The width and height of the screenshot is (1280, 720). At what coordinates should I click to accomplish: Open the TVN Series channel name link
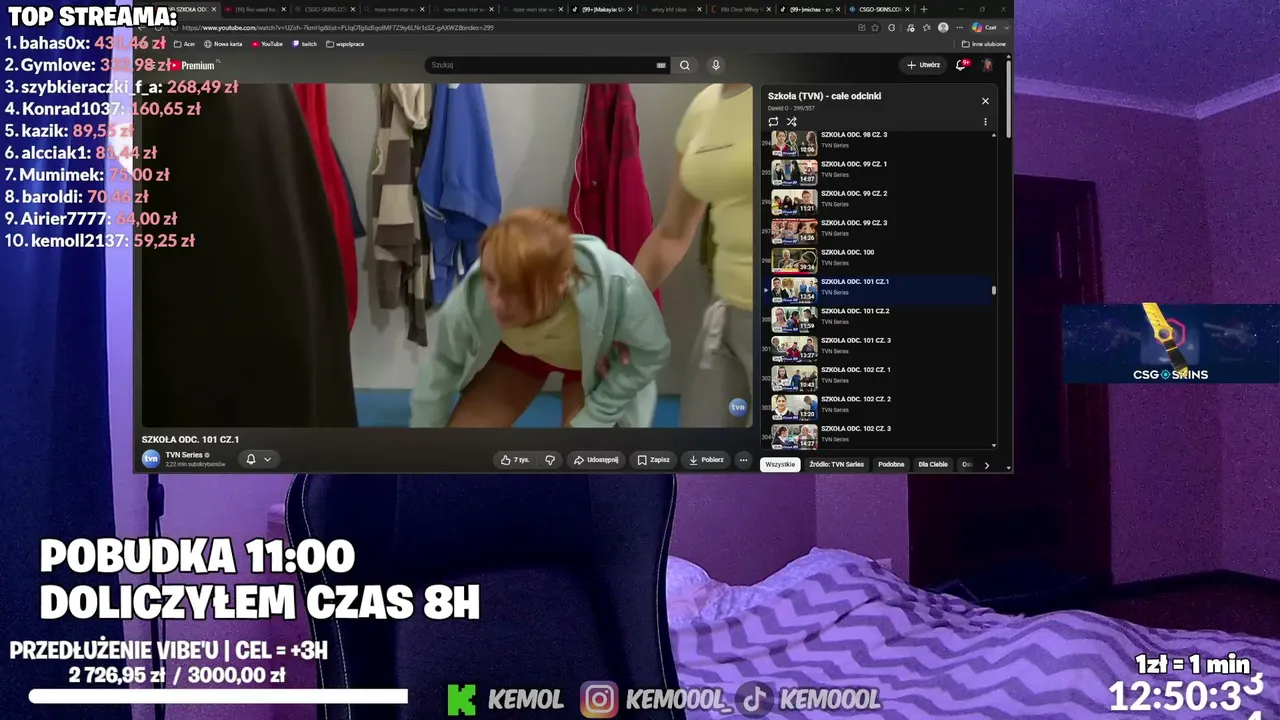click(x=184, y=455)
